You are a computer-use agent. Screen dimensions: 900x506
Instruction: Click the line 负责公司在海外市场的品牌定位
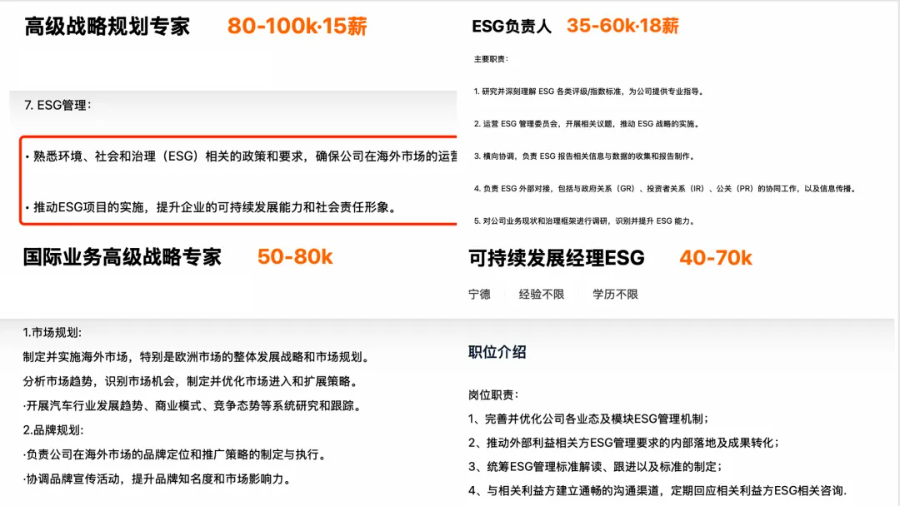176,455
